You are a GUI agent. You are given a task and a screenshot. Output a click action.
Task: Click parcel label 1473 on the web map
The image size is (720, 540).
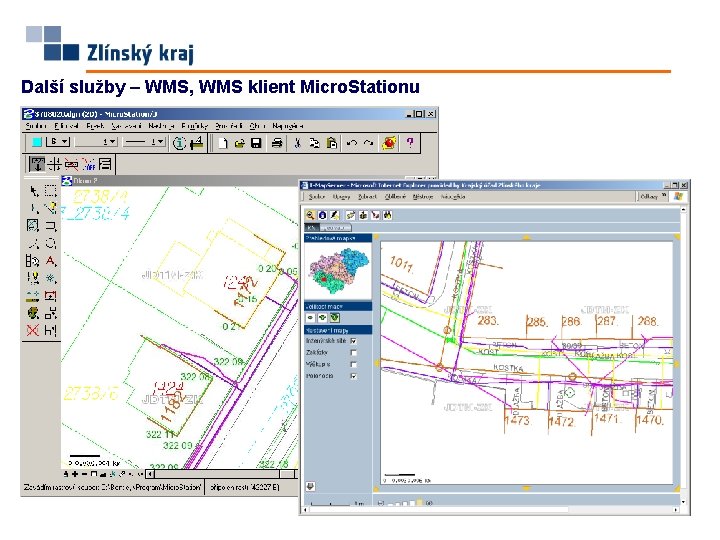click(518, 420)
